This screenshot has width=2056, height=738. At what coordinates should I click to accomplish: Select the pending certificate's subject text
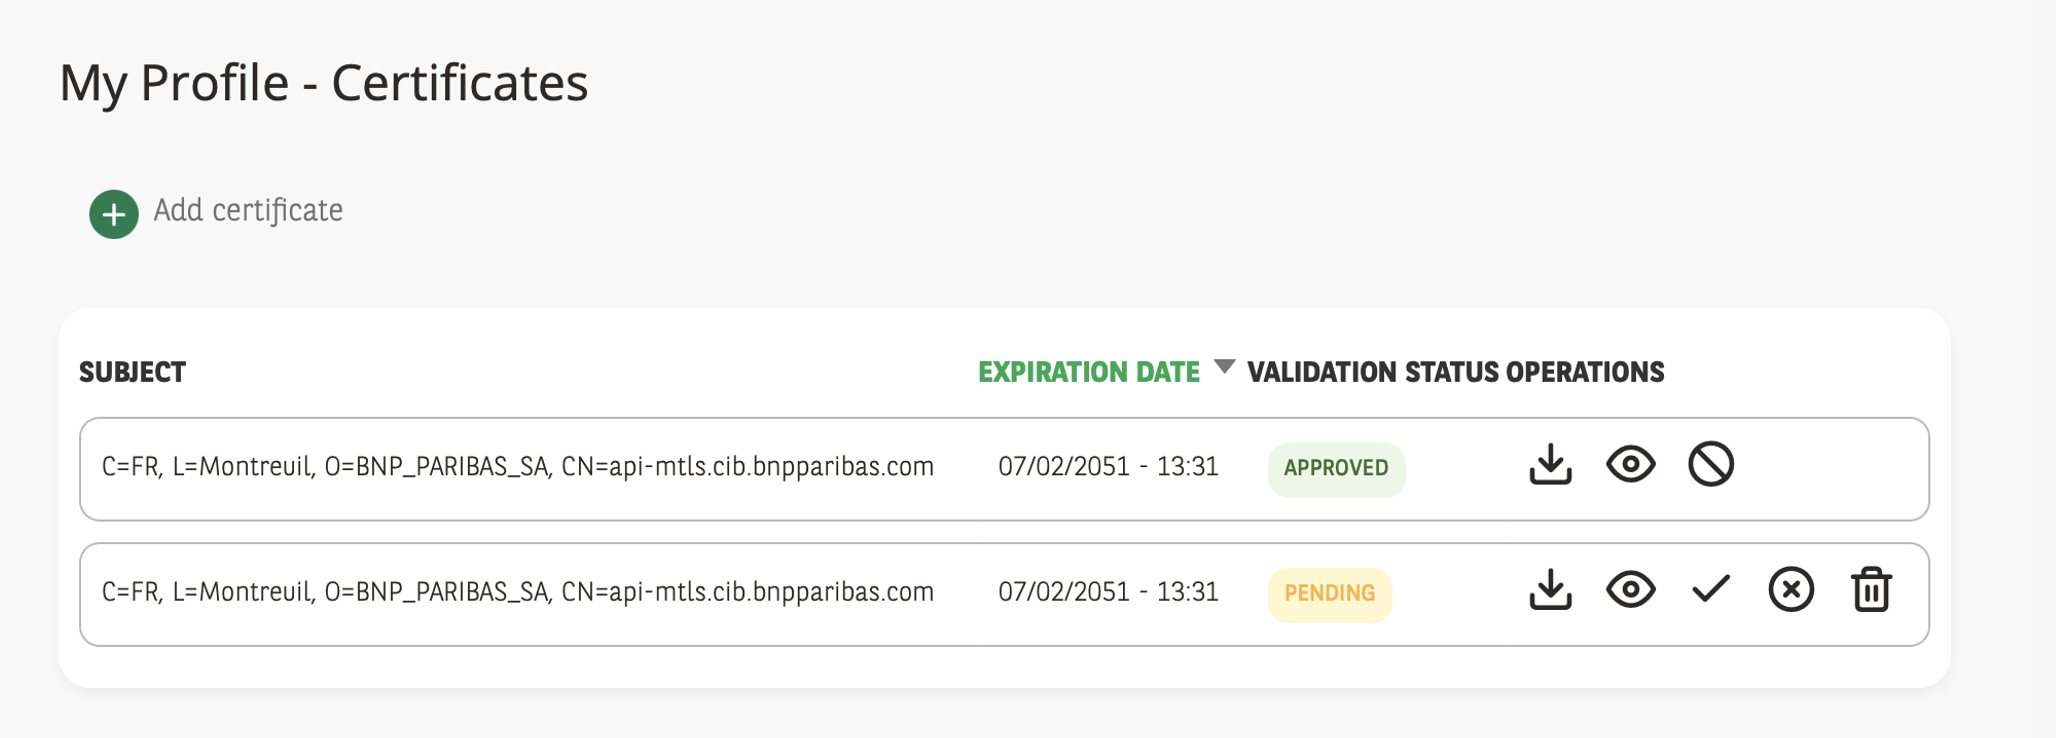click(x=517, y=592)
